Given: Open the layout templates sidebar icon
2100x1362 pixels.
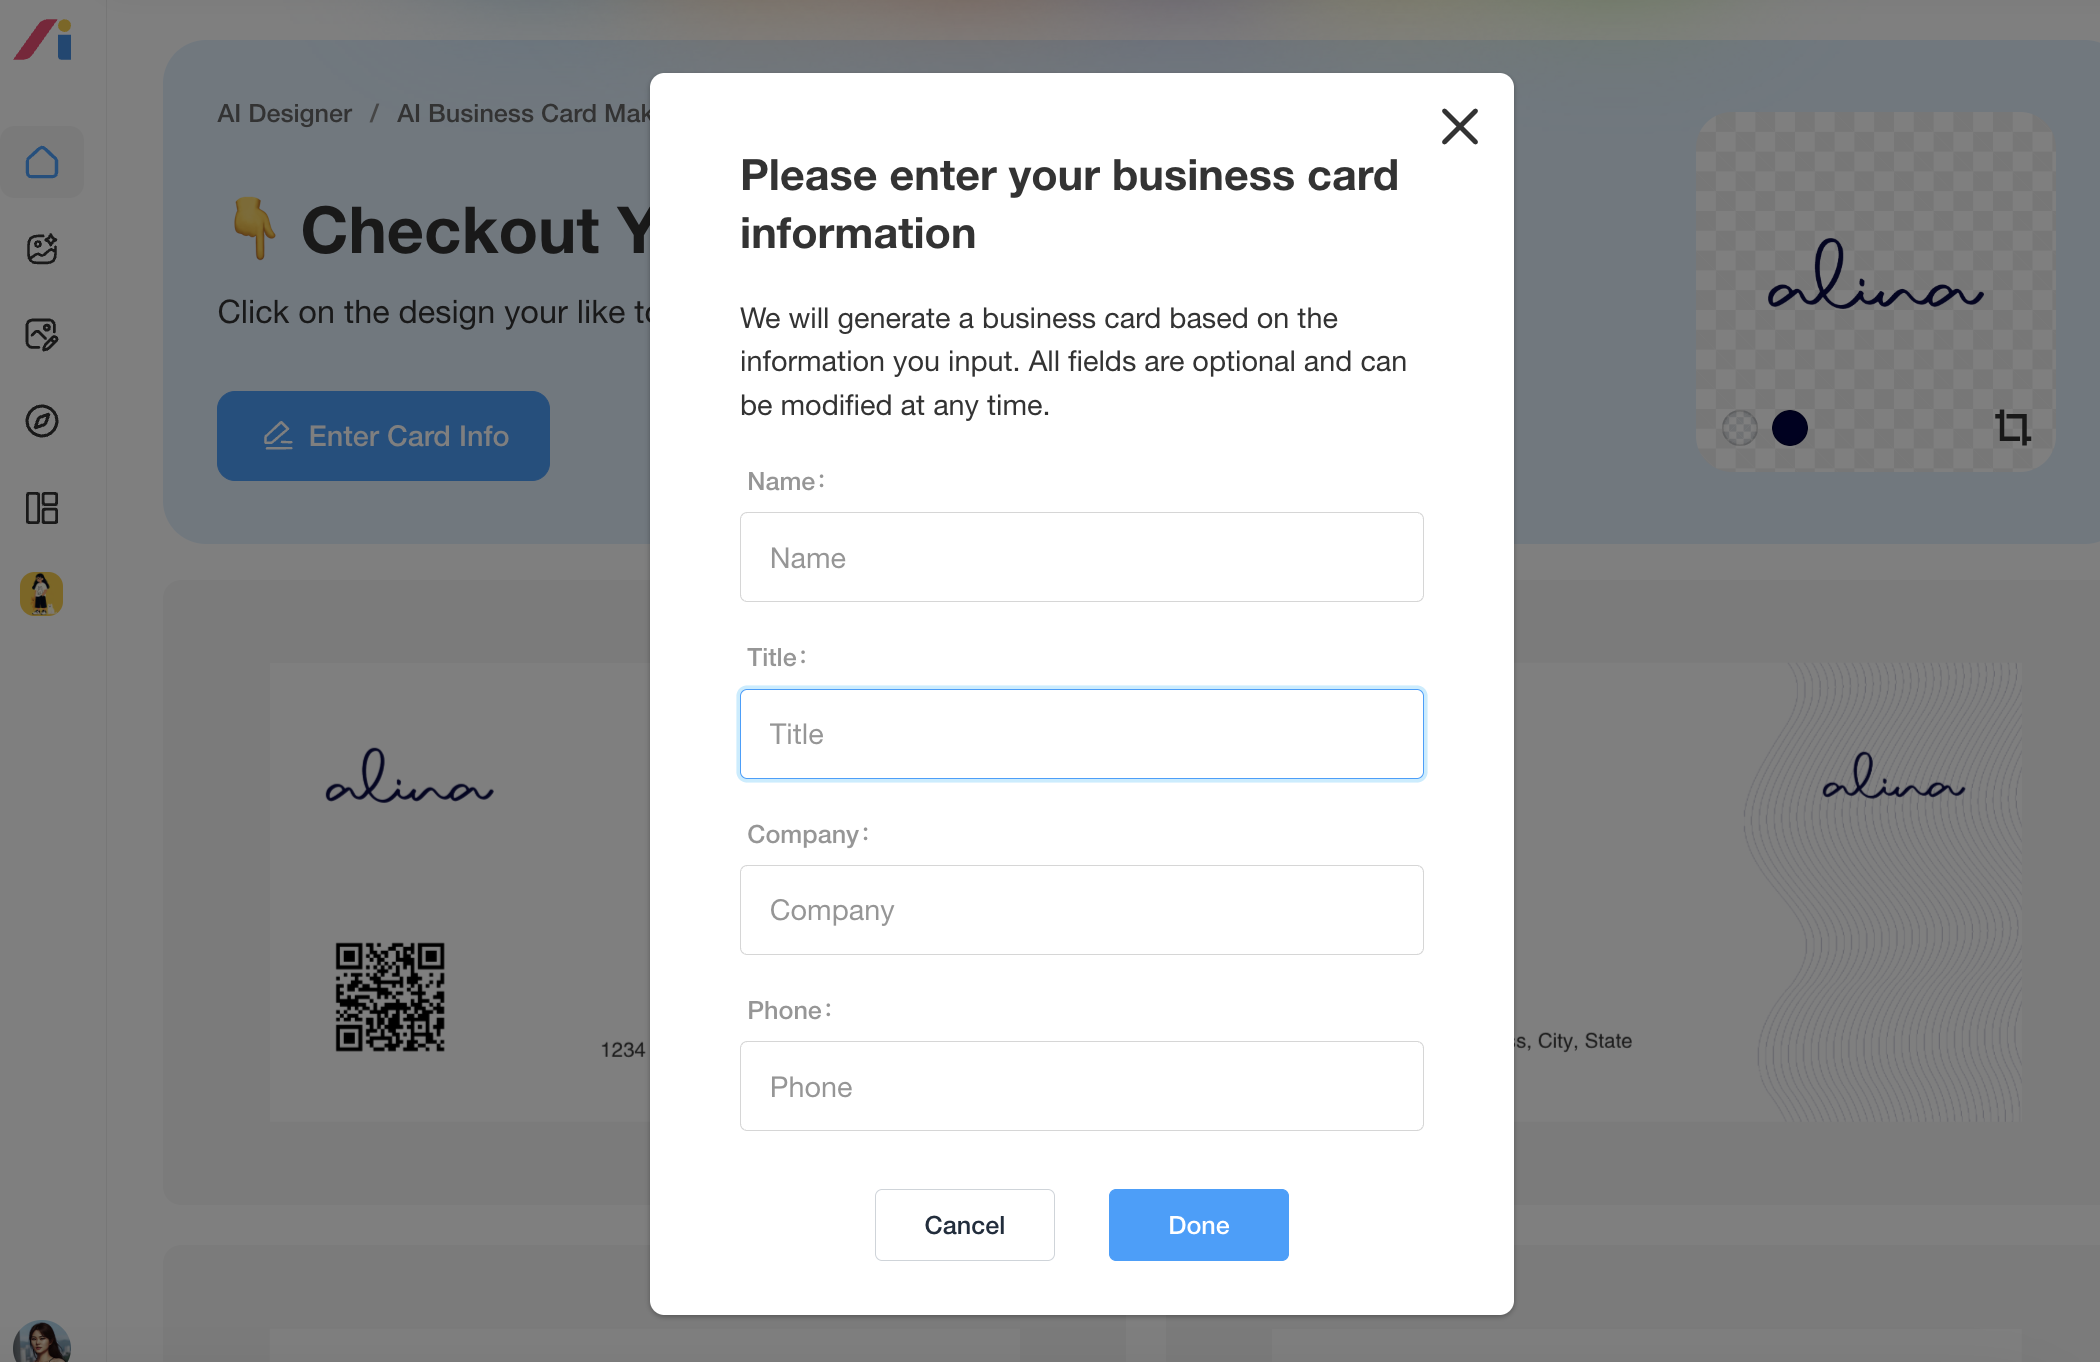Looking at the screenshot, I should (42, 508).
